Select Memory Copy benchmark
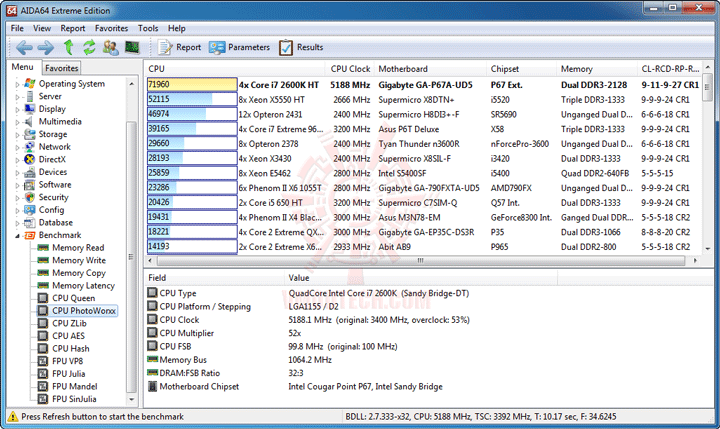The image size is (720, 429). (79, 273)
